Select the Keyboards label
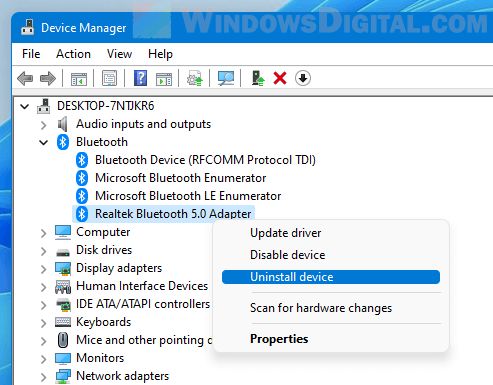Image resolution: width=493 pixels, height=385 pixels. (104, 322)
